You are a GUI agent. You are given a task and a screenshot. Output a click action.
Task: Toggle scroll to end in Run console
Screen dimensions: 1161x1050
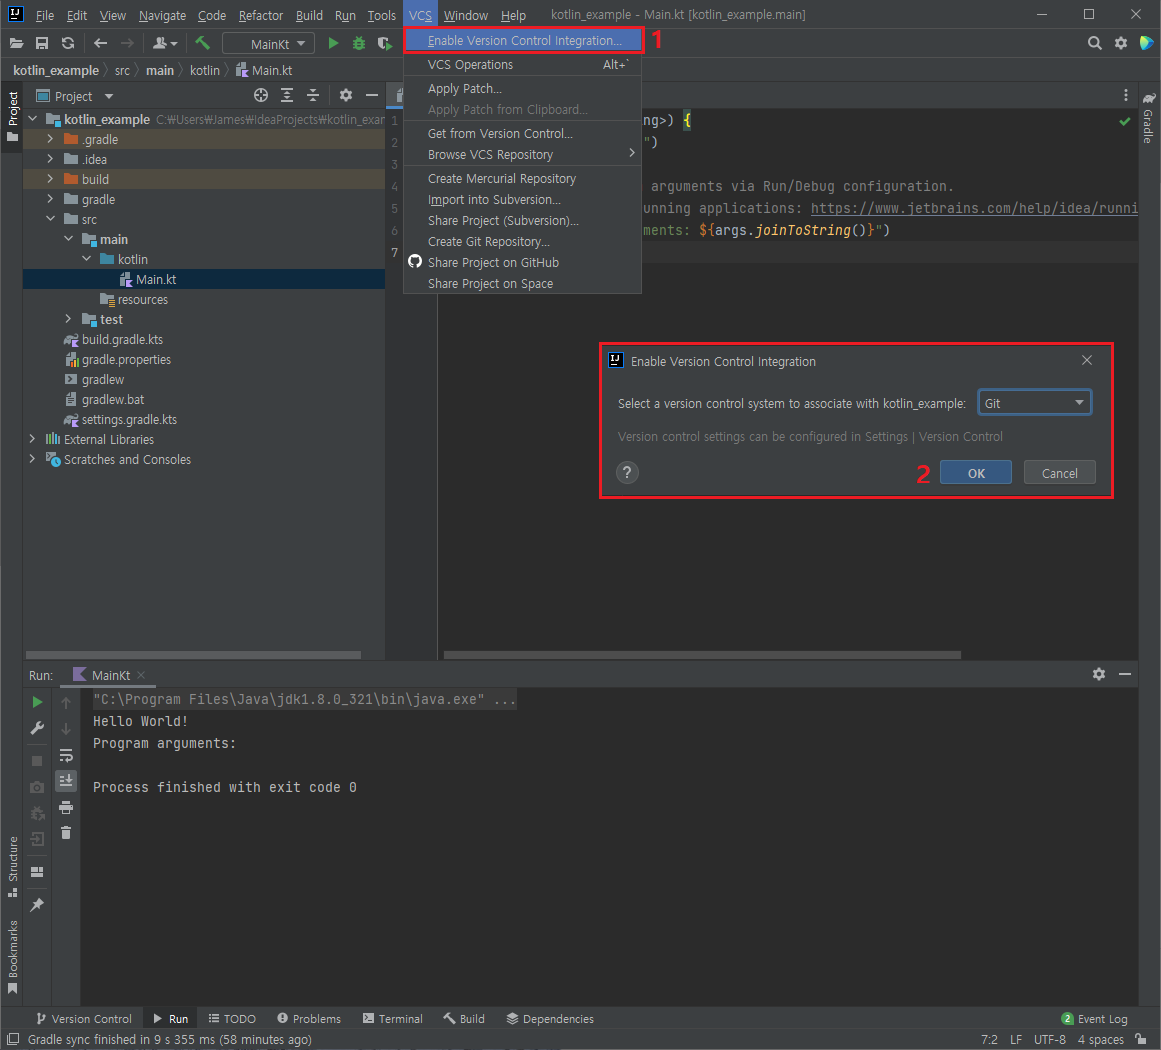coord(66,780)
